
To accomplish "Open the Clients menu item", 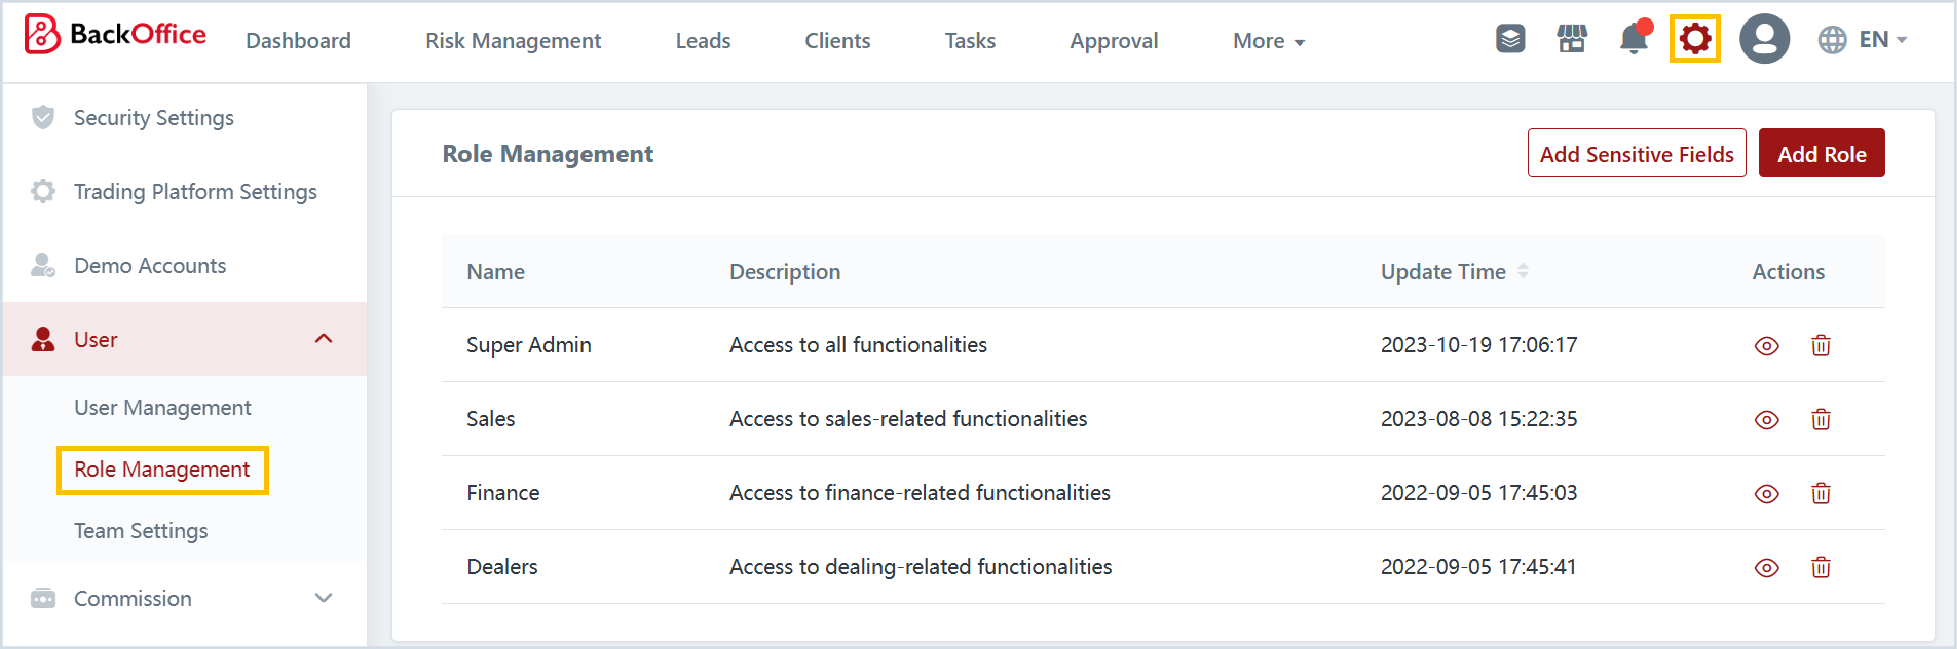I will (x=837, y=41).
